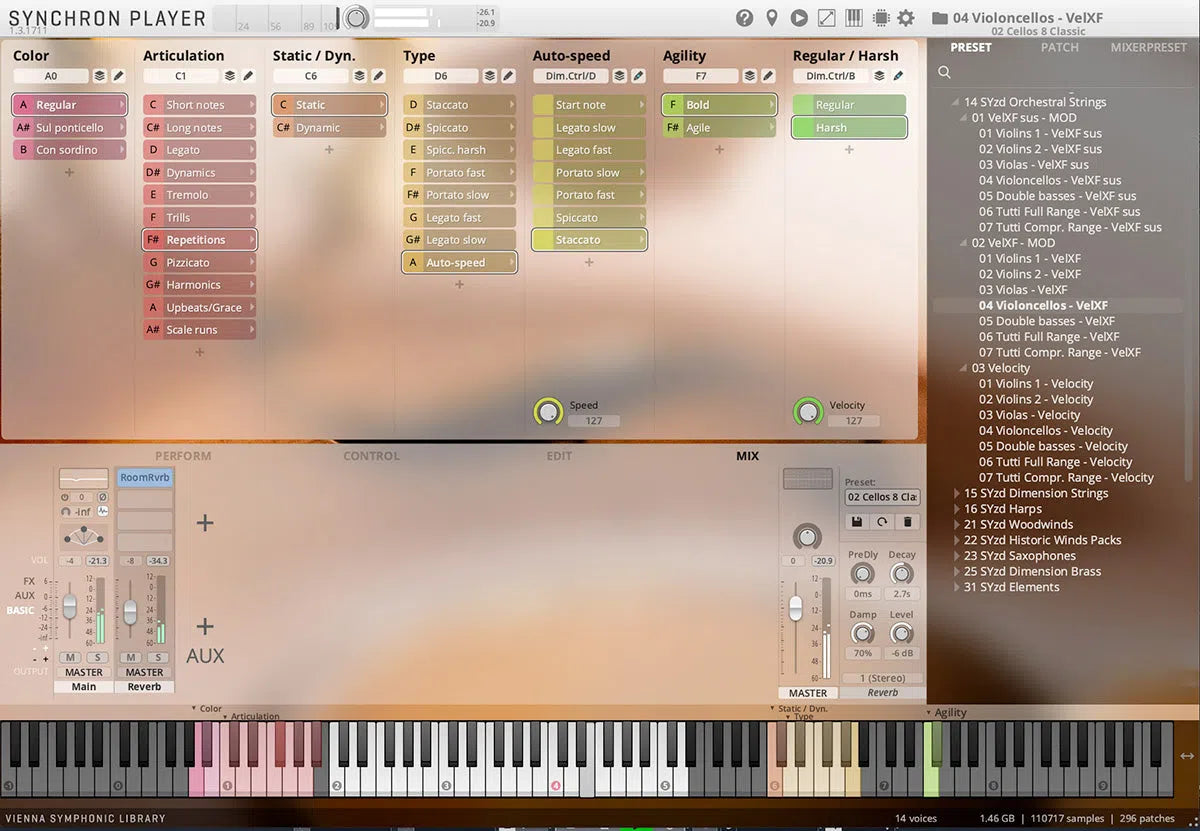Switch to the PATCH tab

pos(1059,47)
